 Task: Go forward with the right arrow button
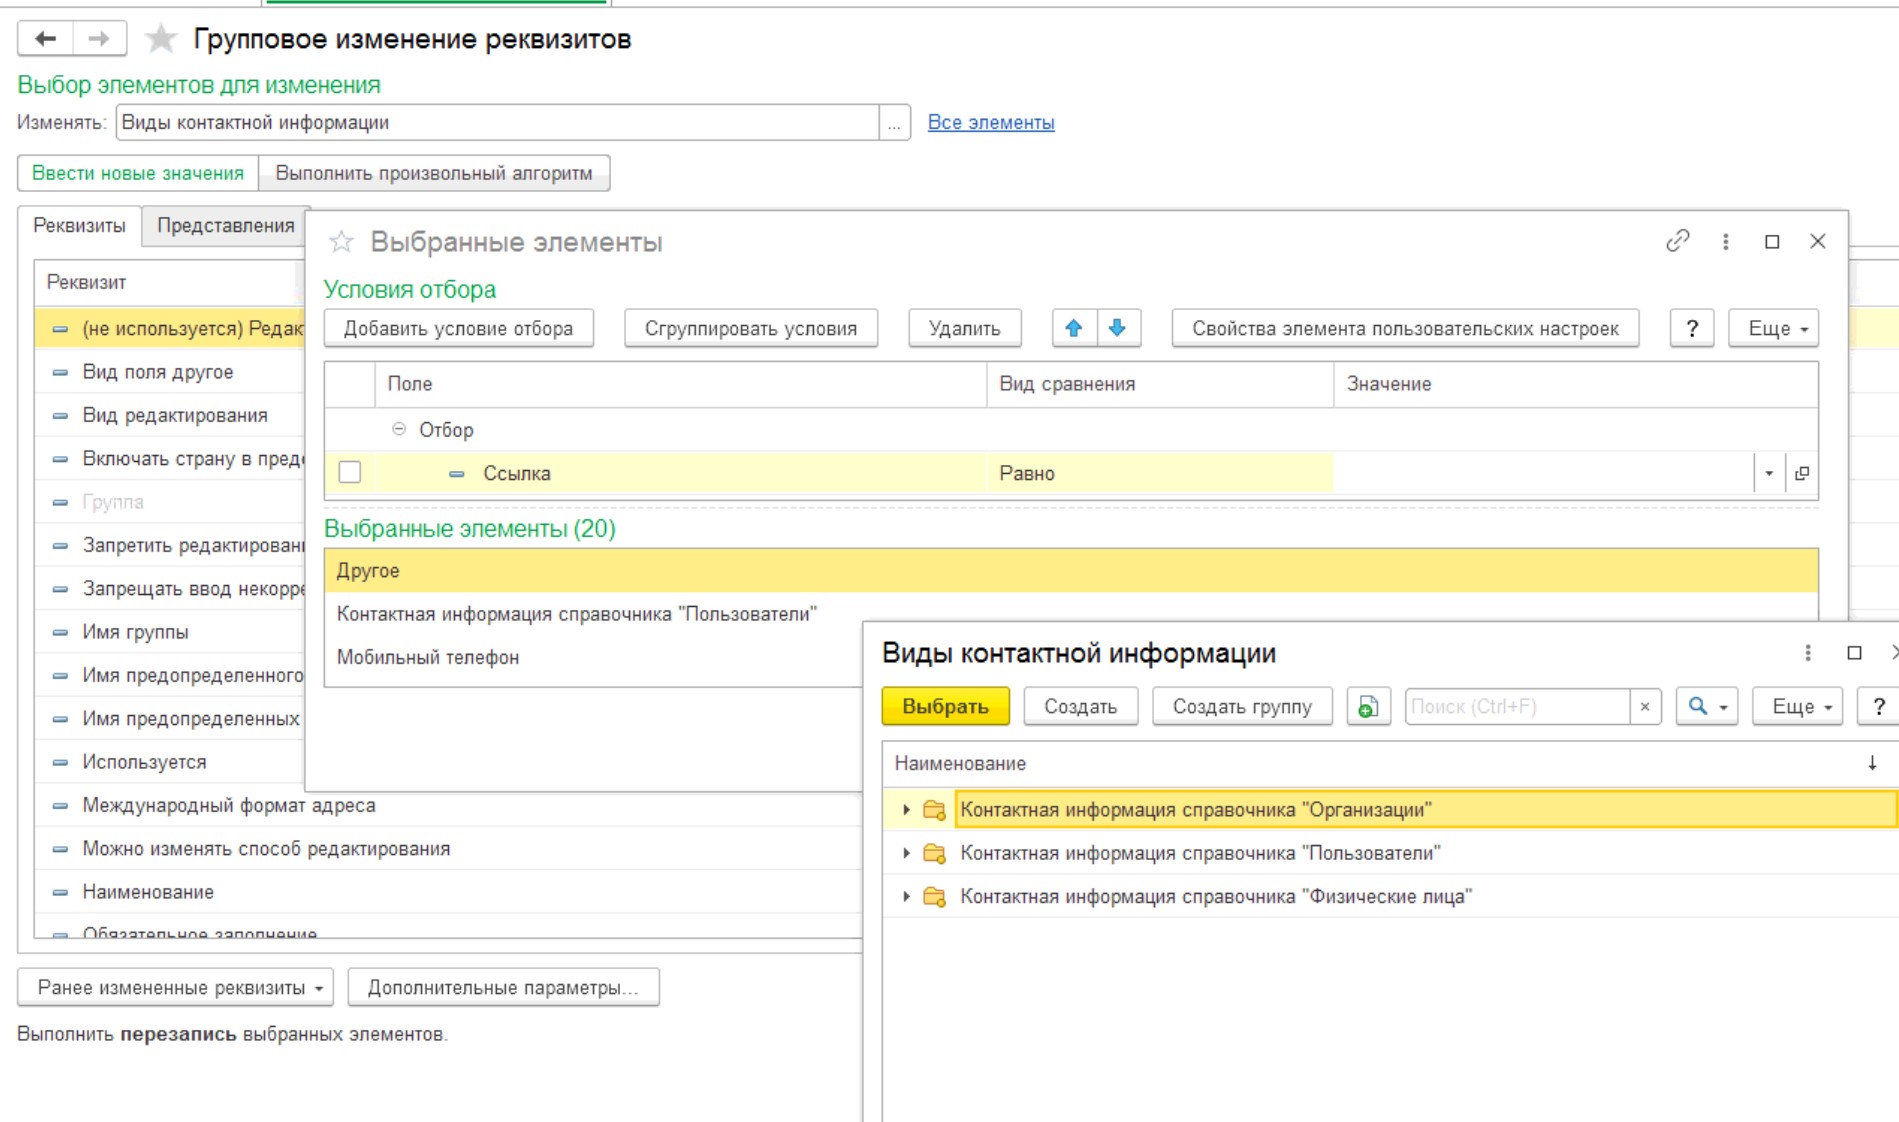click(99, 39)
